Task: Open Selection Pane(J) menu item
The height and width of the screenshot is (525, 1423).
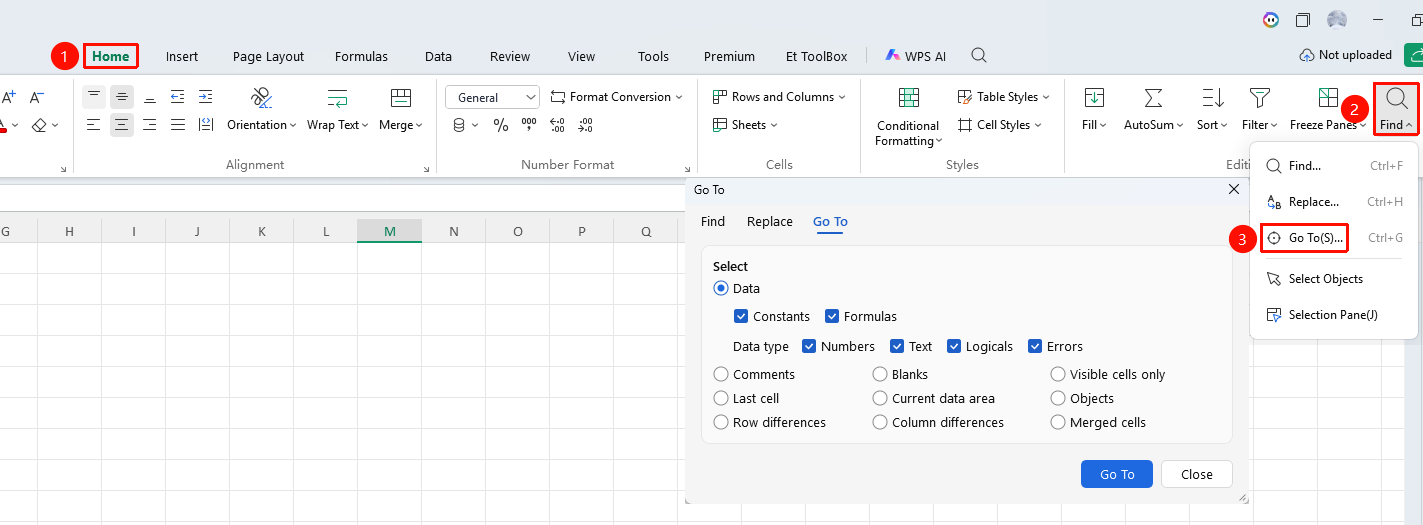Action: pyautogui.click(x=1334, y=315)
